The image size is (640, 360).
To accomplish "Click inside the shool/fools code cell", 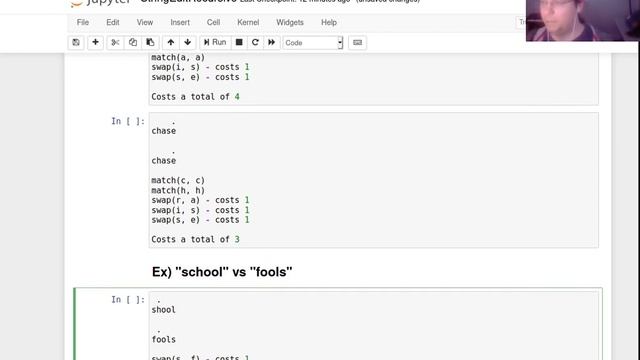I will 373,326.
